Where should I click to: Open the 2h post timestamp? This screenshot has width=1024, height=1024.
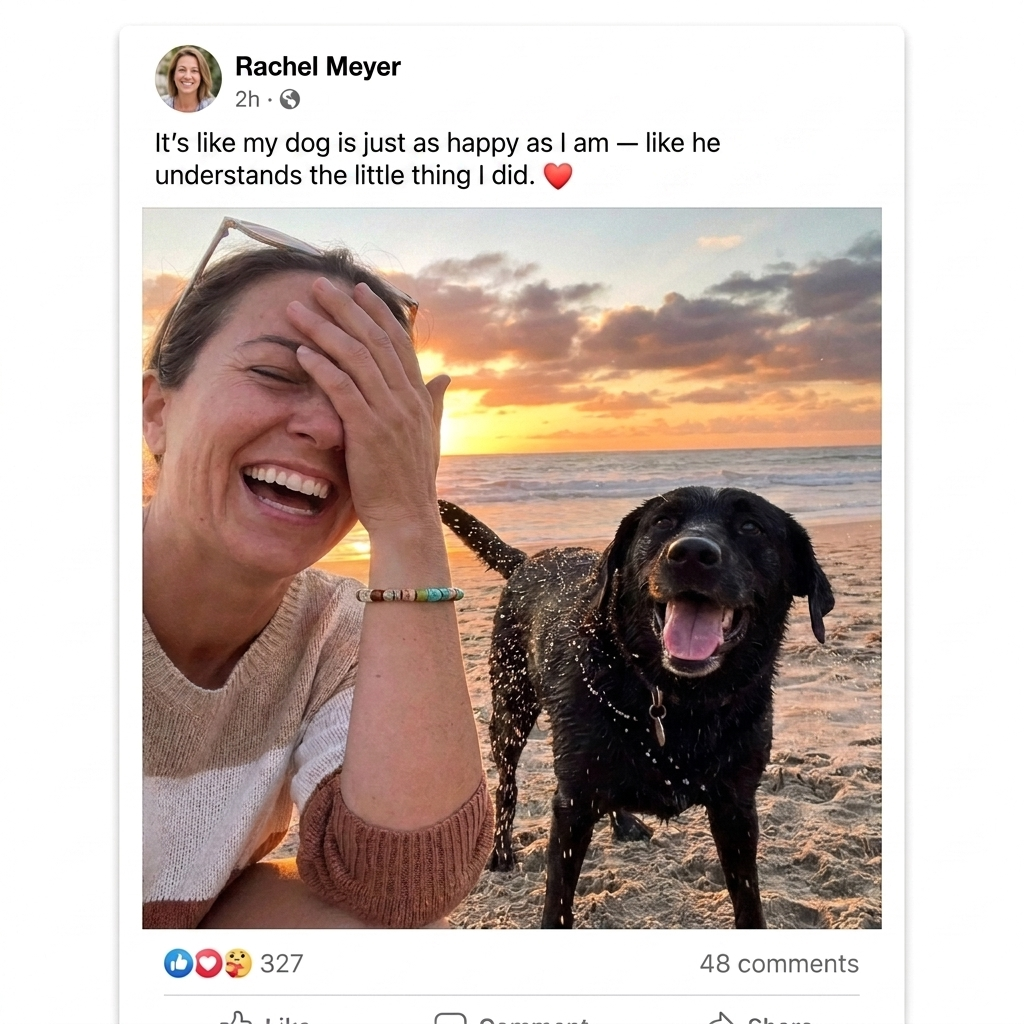(247, 99)
